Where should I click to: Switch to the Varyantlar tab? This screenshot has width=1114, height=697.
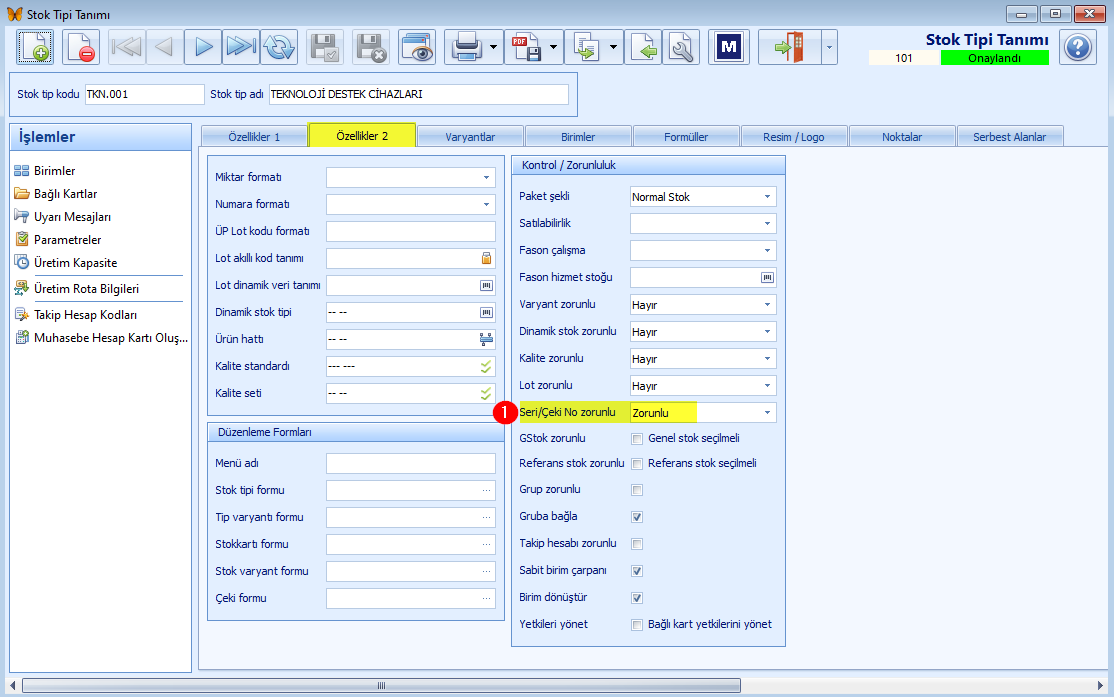tap(470, 137)
